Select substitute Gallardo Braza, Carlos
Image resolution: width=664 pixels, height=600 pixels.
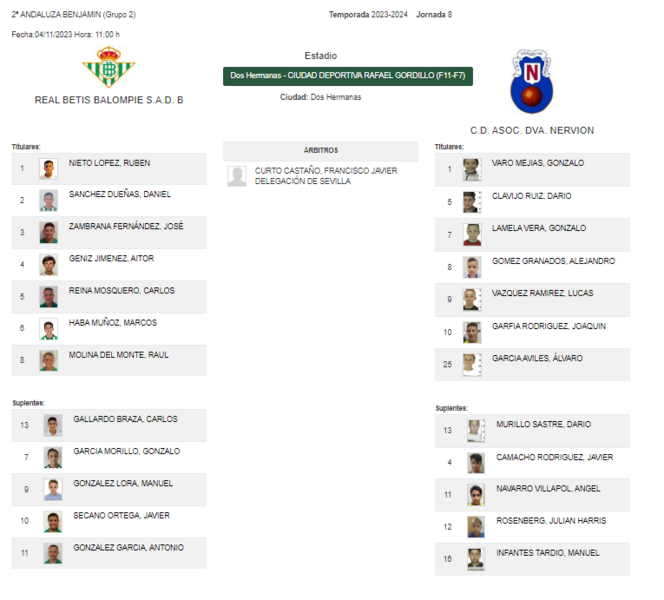click(125, 419)
